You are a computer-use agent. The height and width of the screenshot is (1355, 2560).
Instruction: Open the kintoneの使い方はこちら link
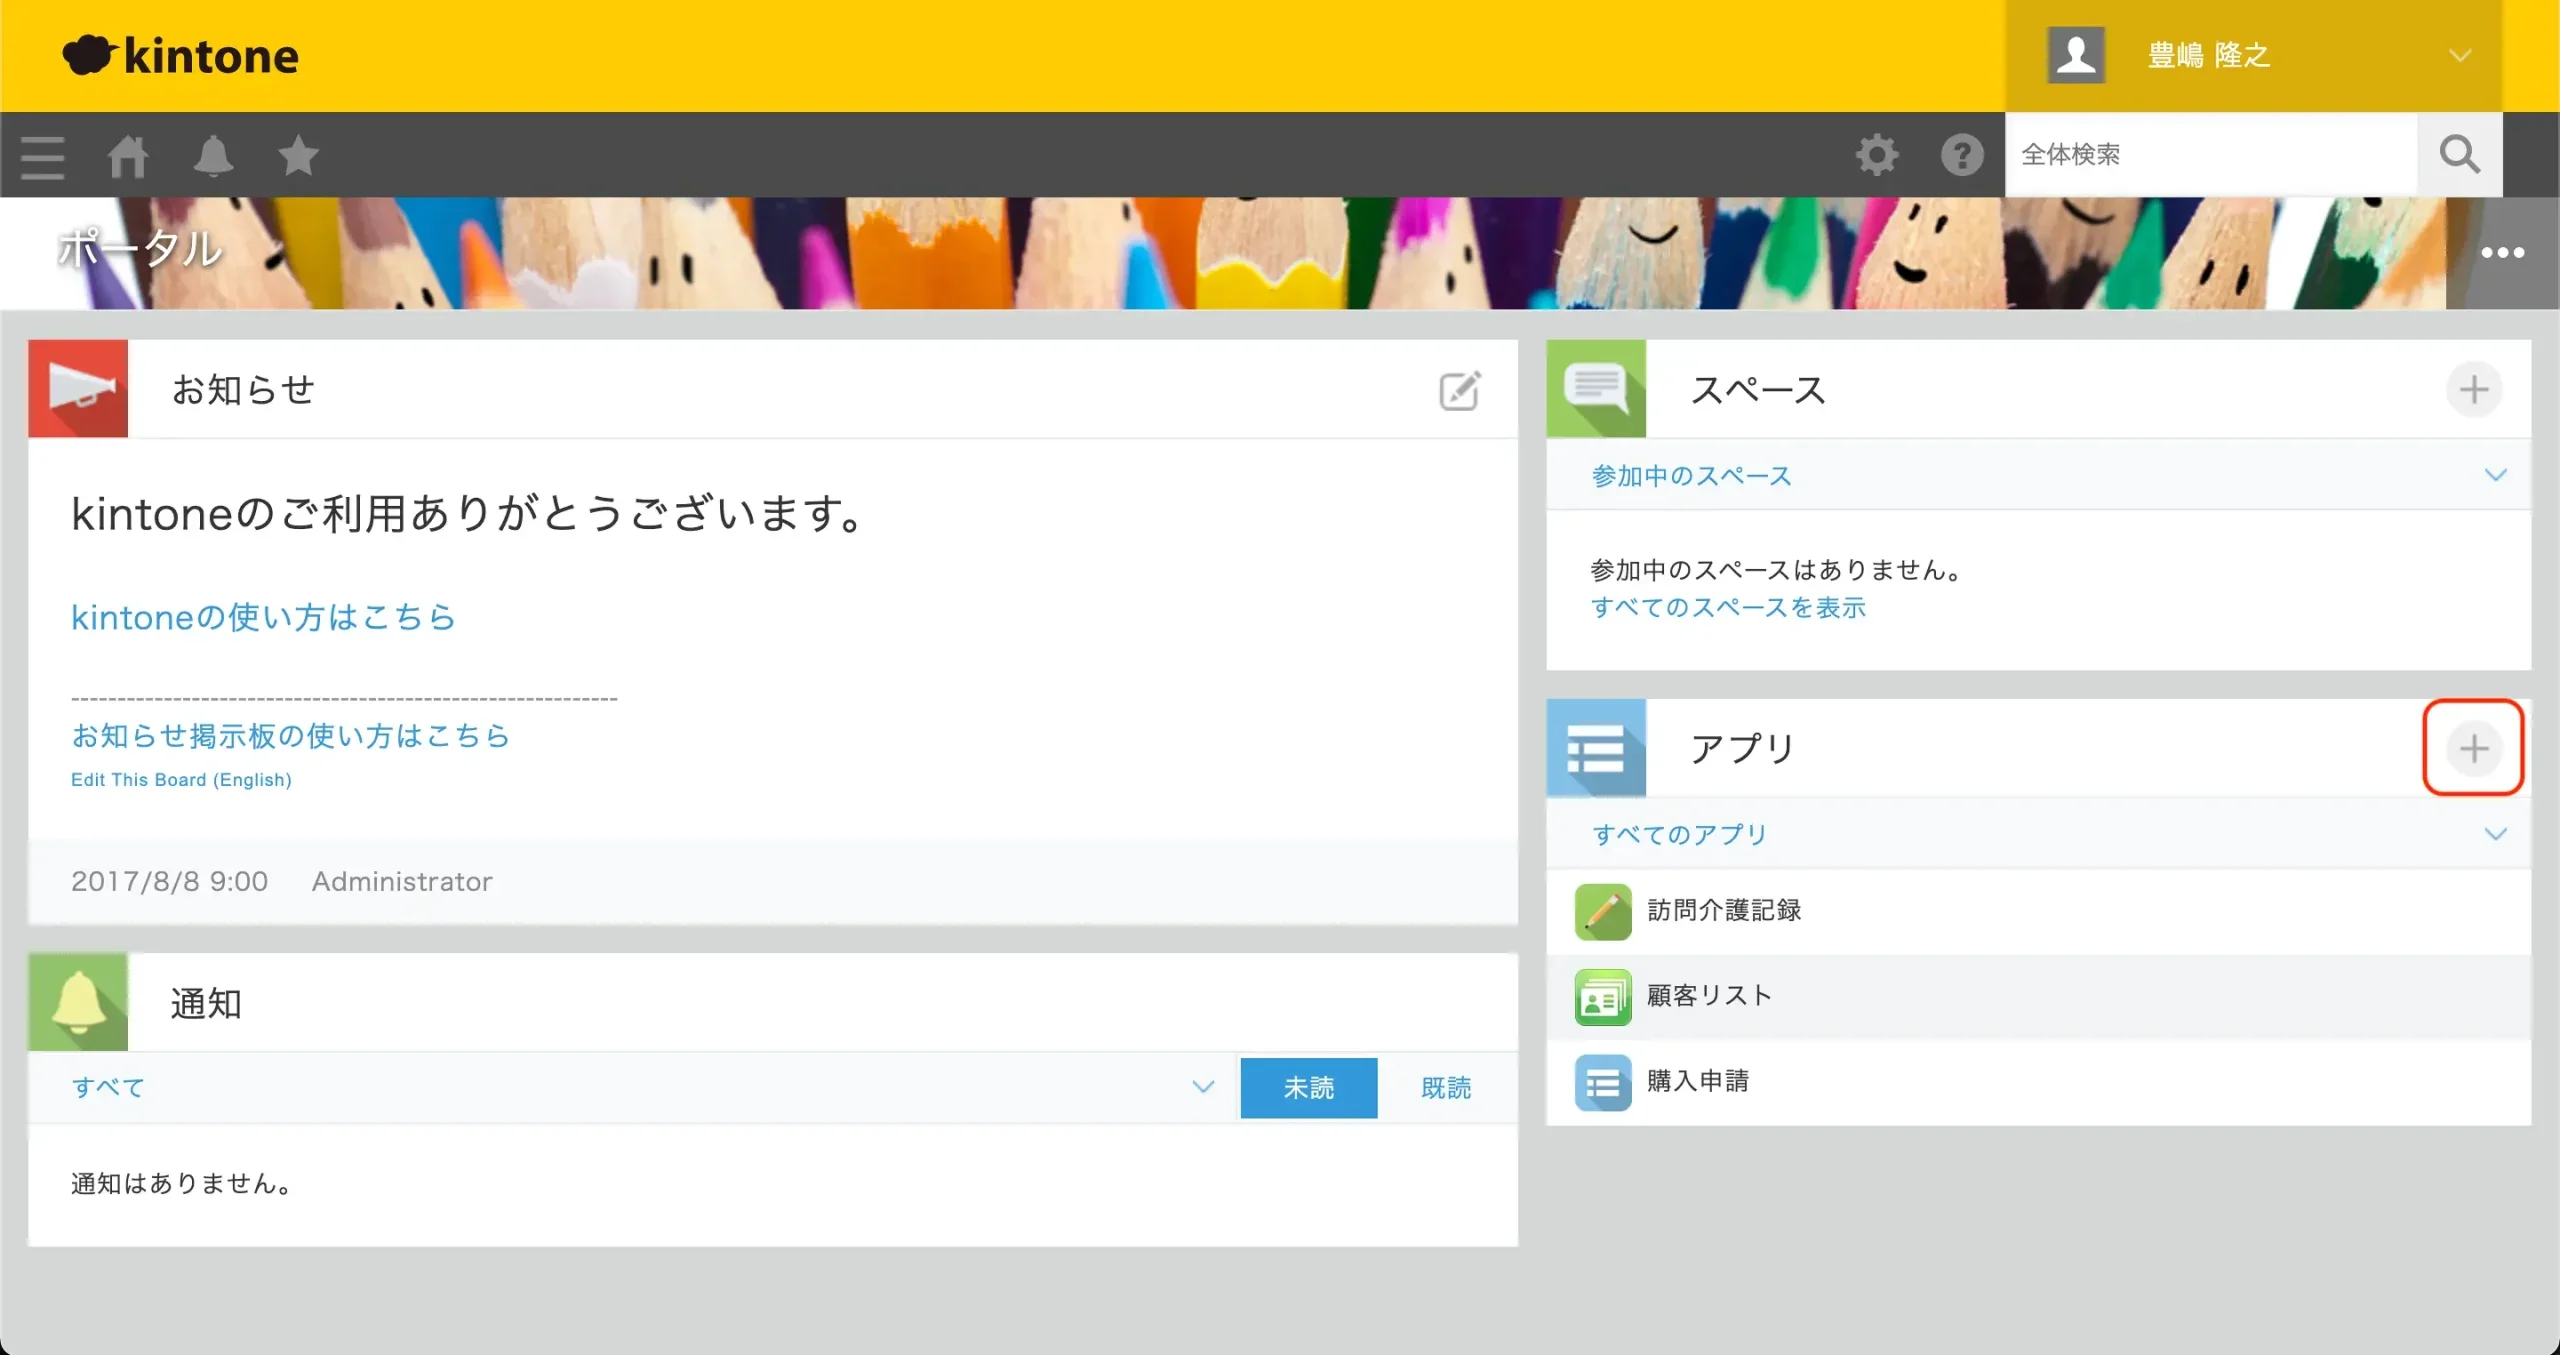pos(263,617)
